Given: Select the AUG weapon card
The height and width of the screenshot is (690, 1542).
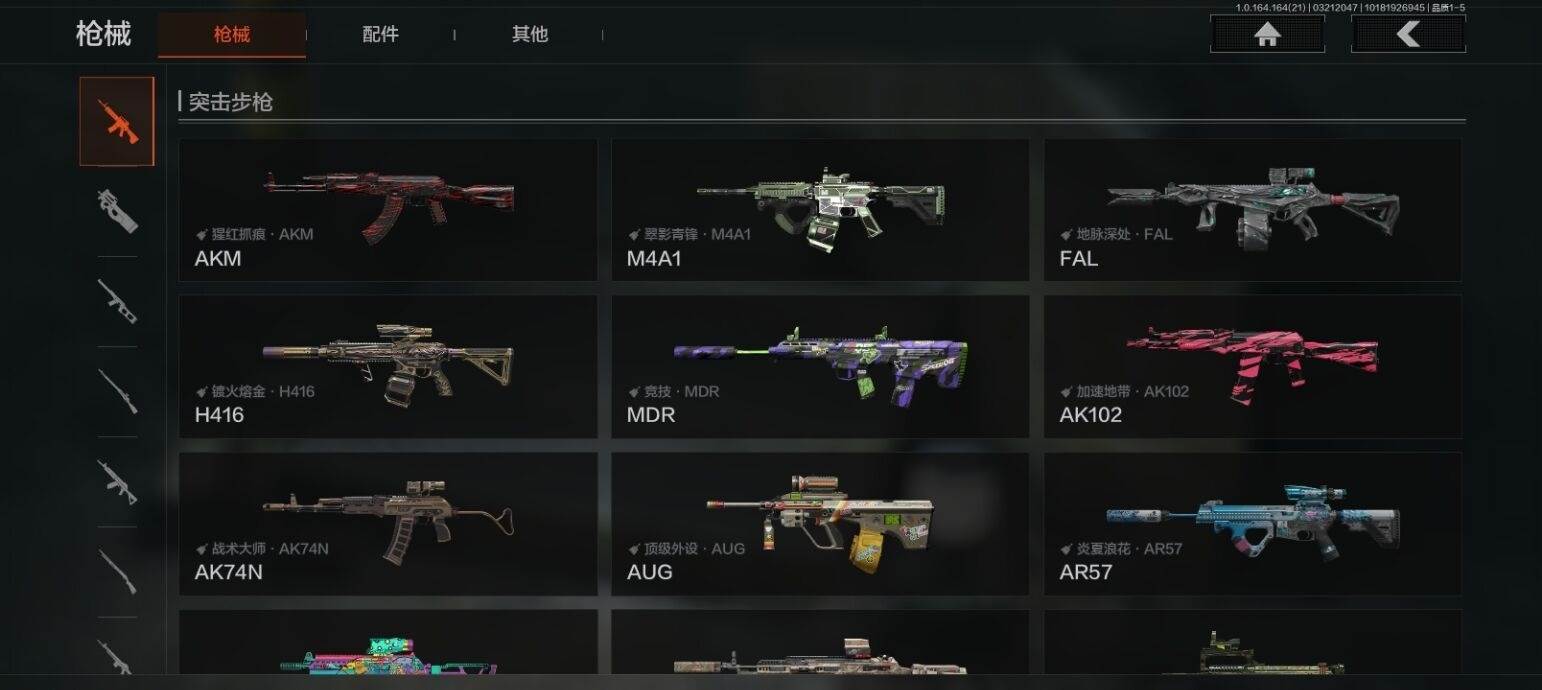Looking at the screenshot, I should 820,524.
